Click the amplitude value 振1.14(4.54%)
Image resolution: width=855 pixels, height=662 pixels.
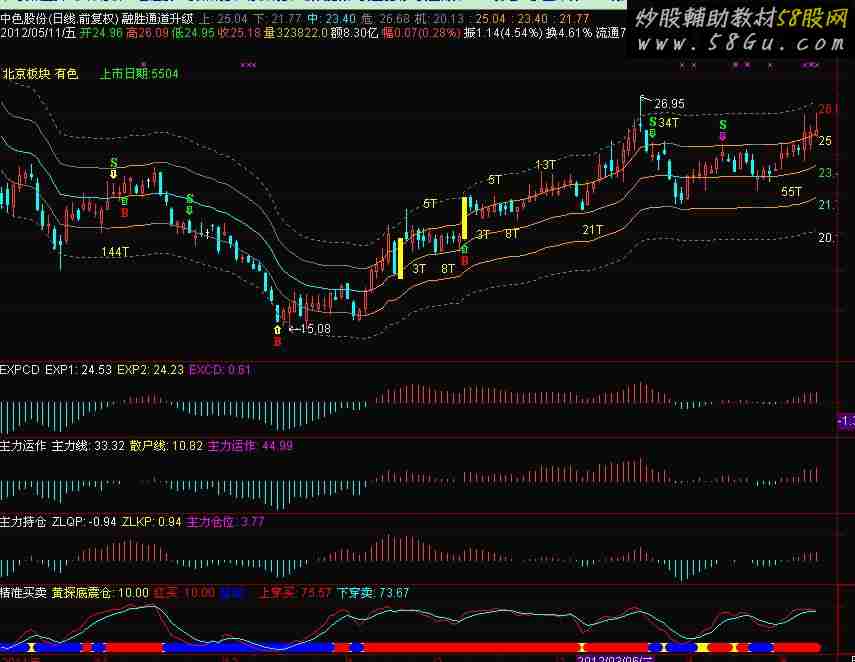point(503,33)
